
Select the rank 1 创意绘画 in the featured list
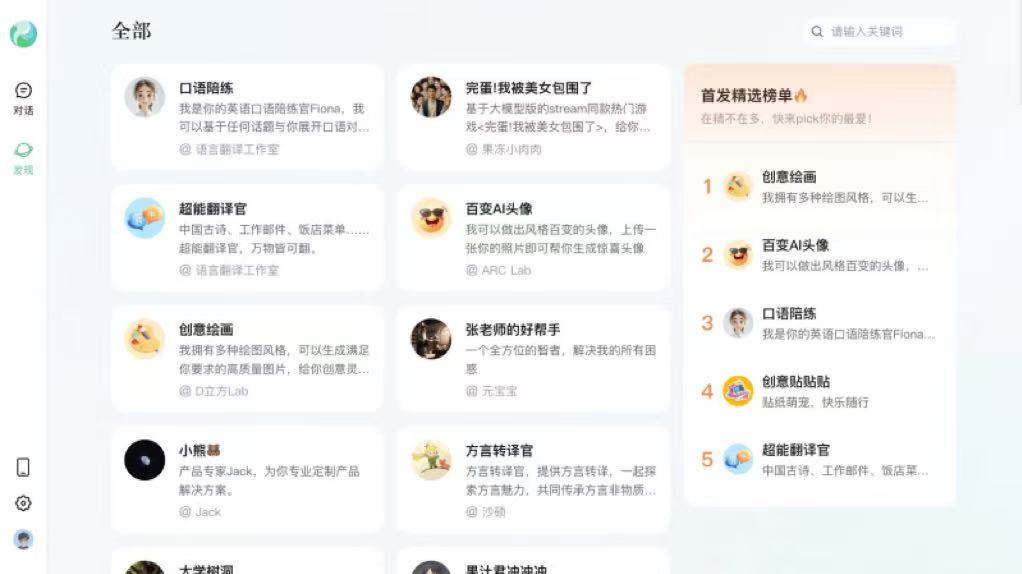click(x=819, y=186)
